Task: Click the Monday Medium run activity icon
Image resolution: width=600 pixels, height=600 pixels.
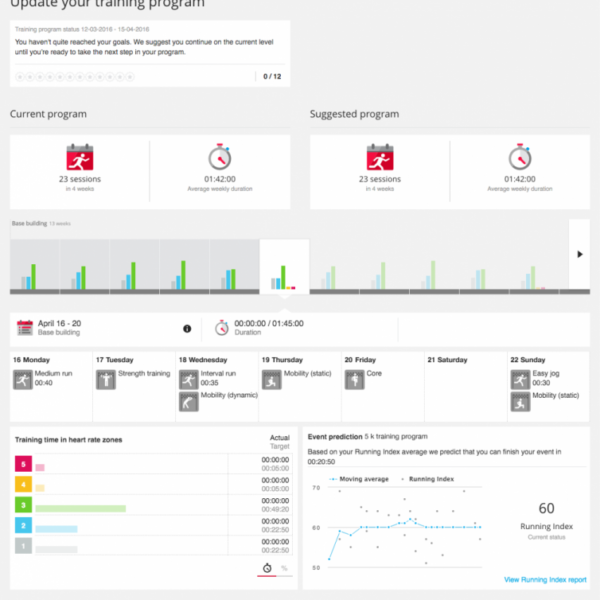Action: 22,379
